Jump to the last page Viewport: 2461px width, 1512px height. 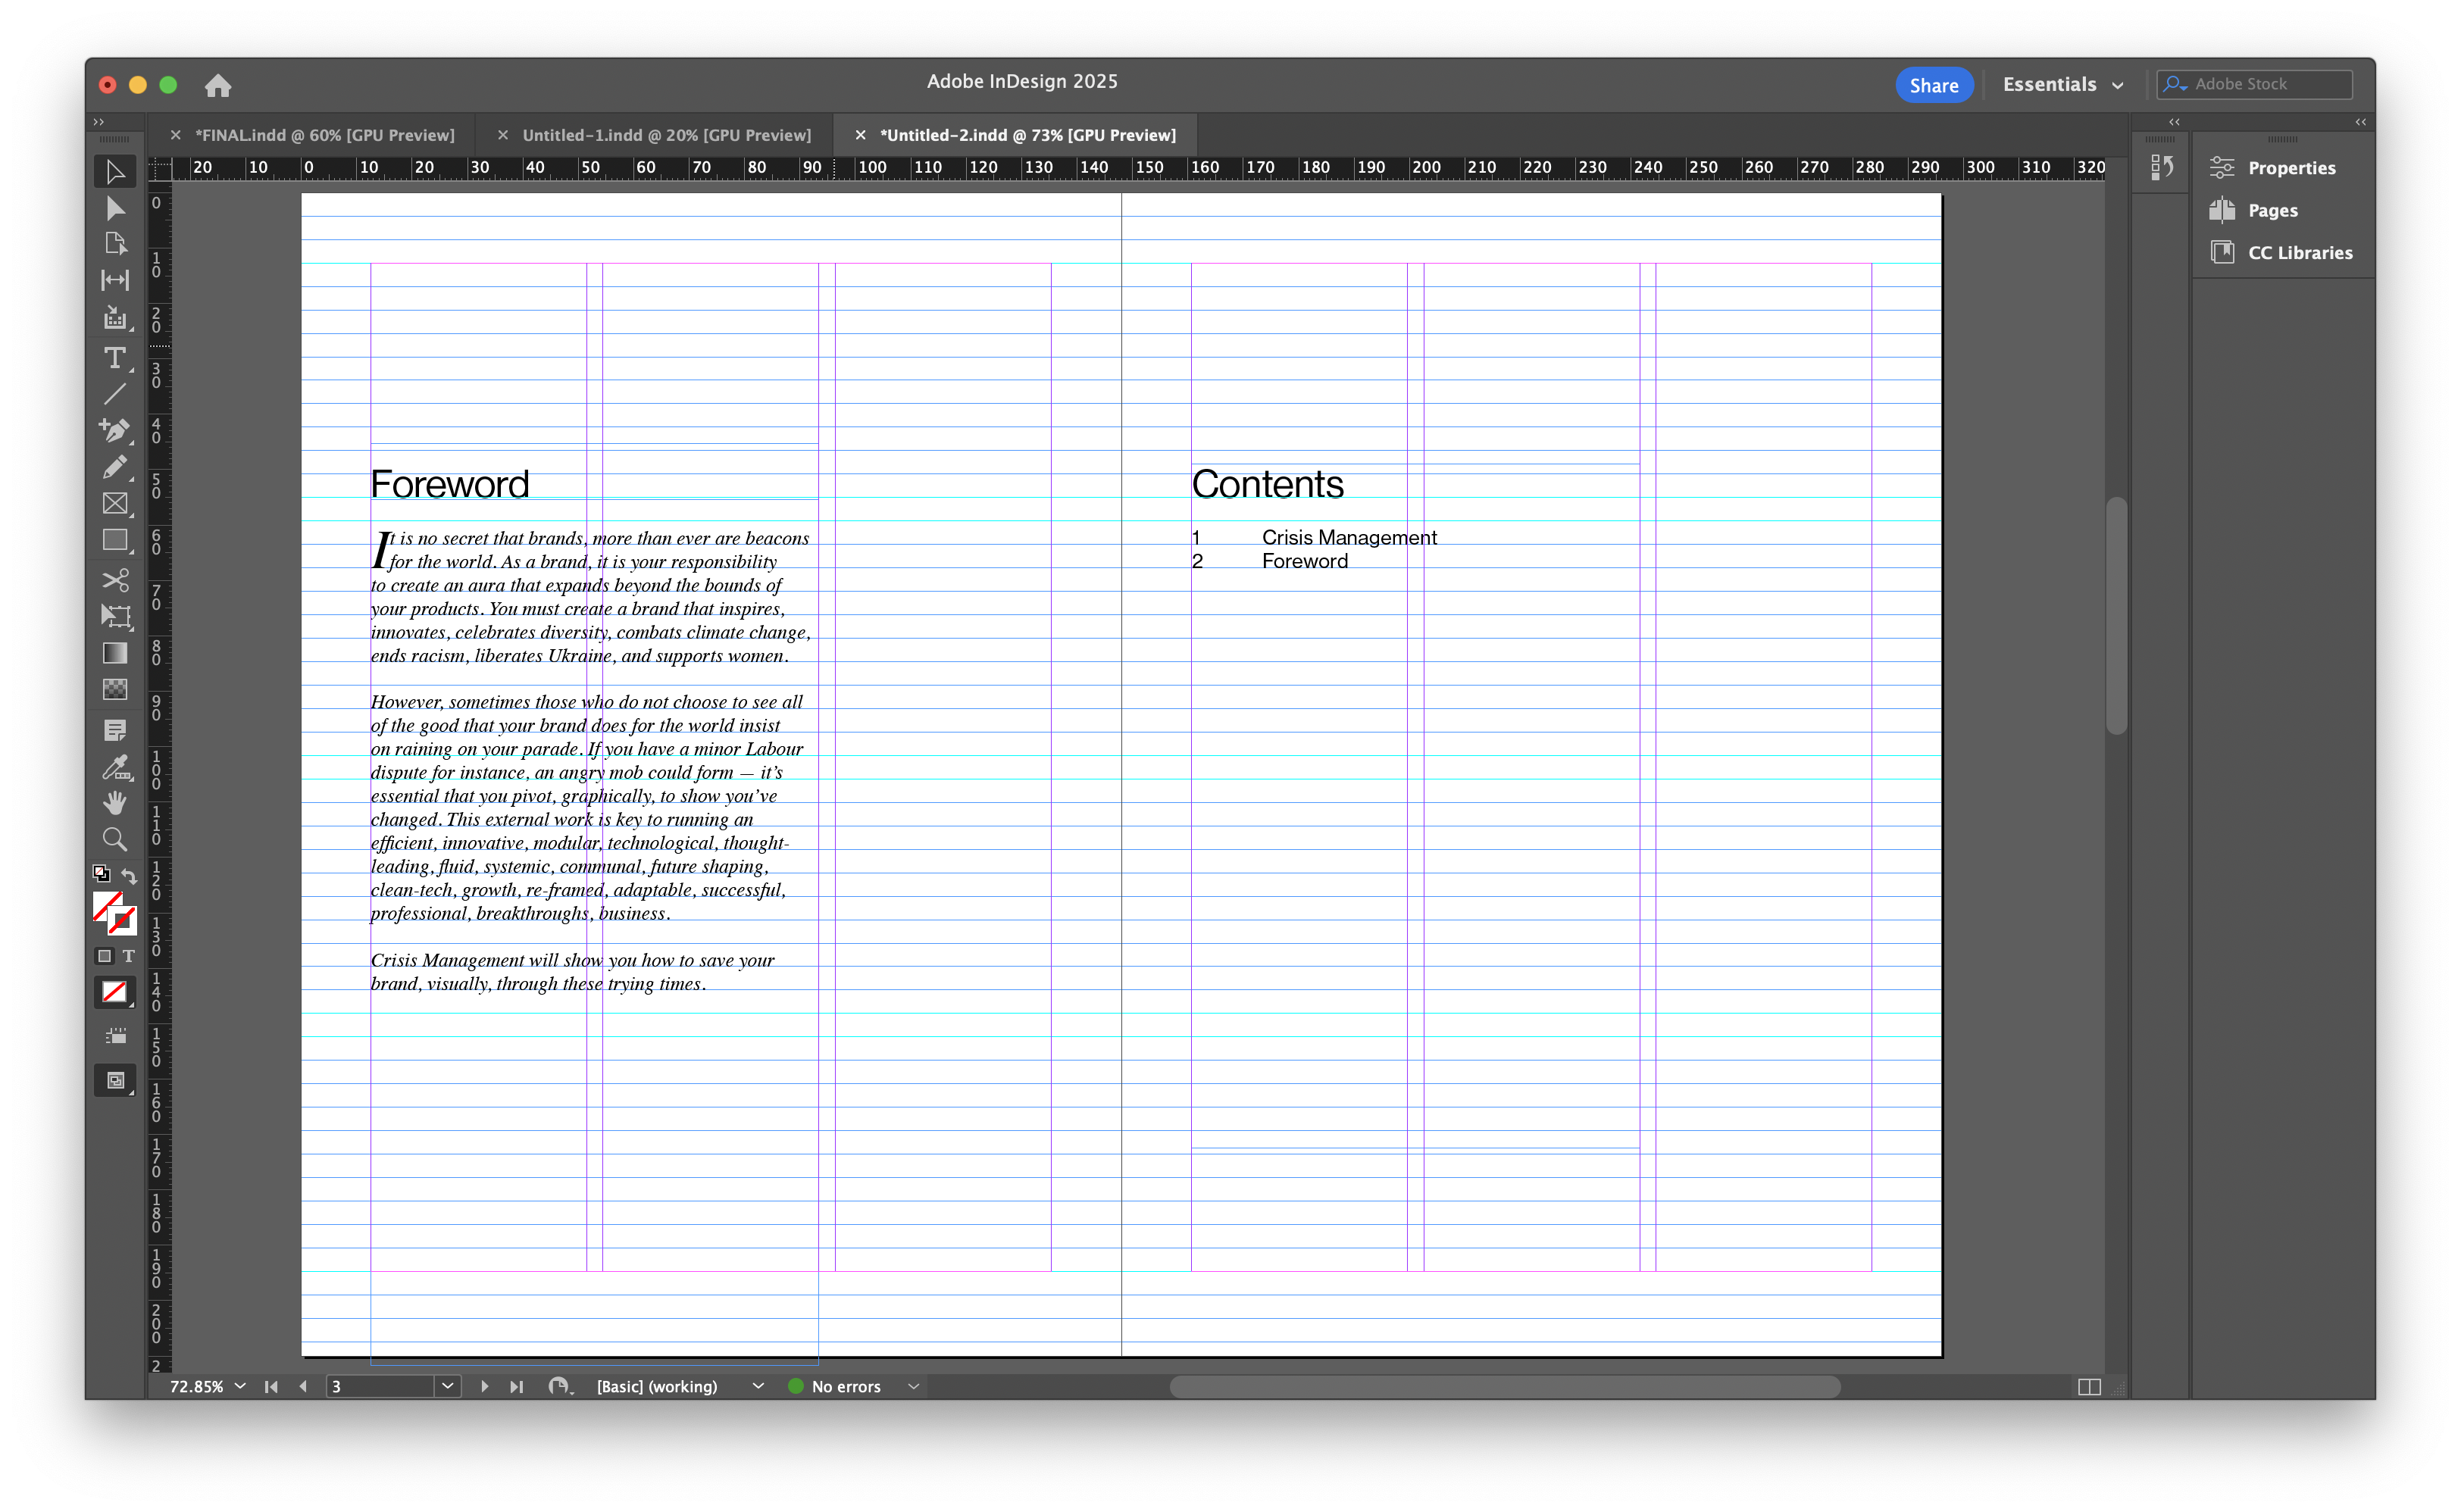pos(516,1386)
